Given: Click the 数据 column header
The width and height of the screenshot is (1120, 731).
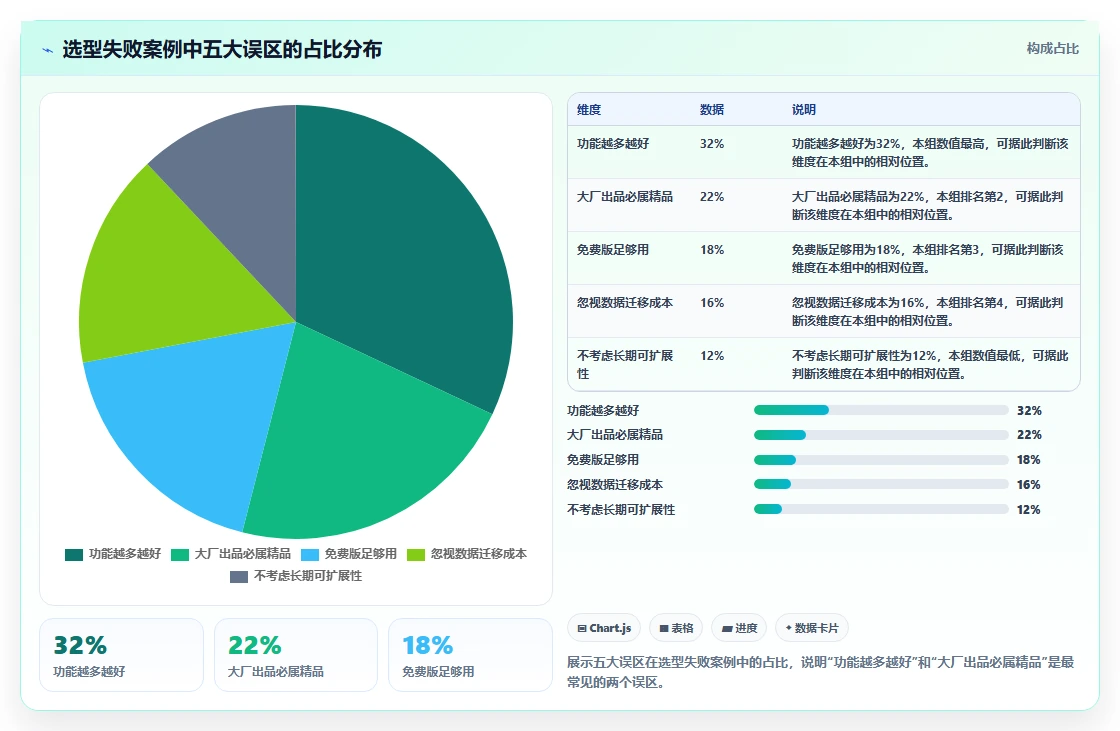Looking at the screenshot, I should coord(712,109).
